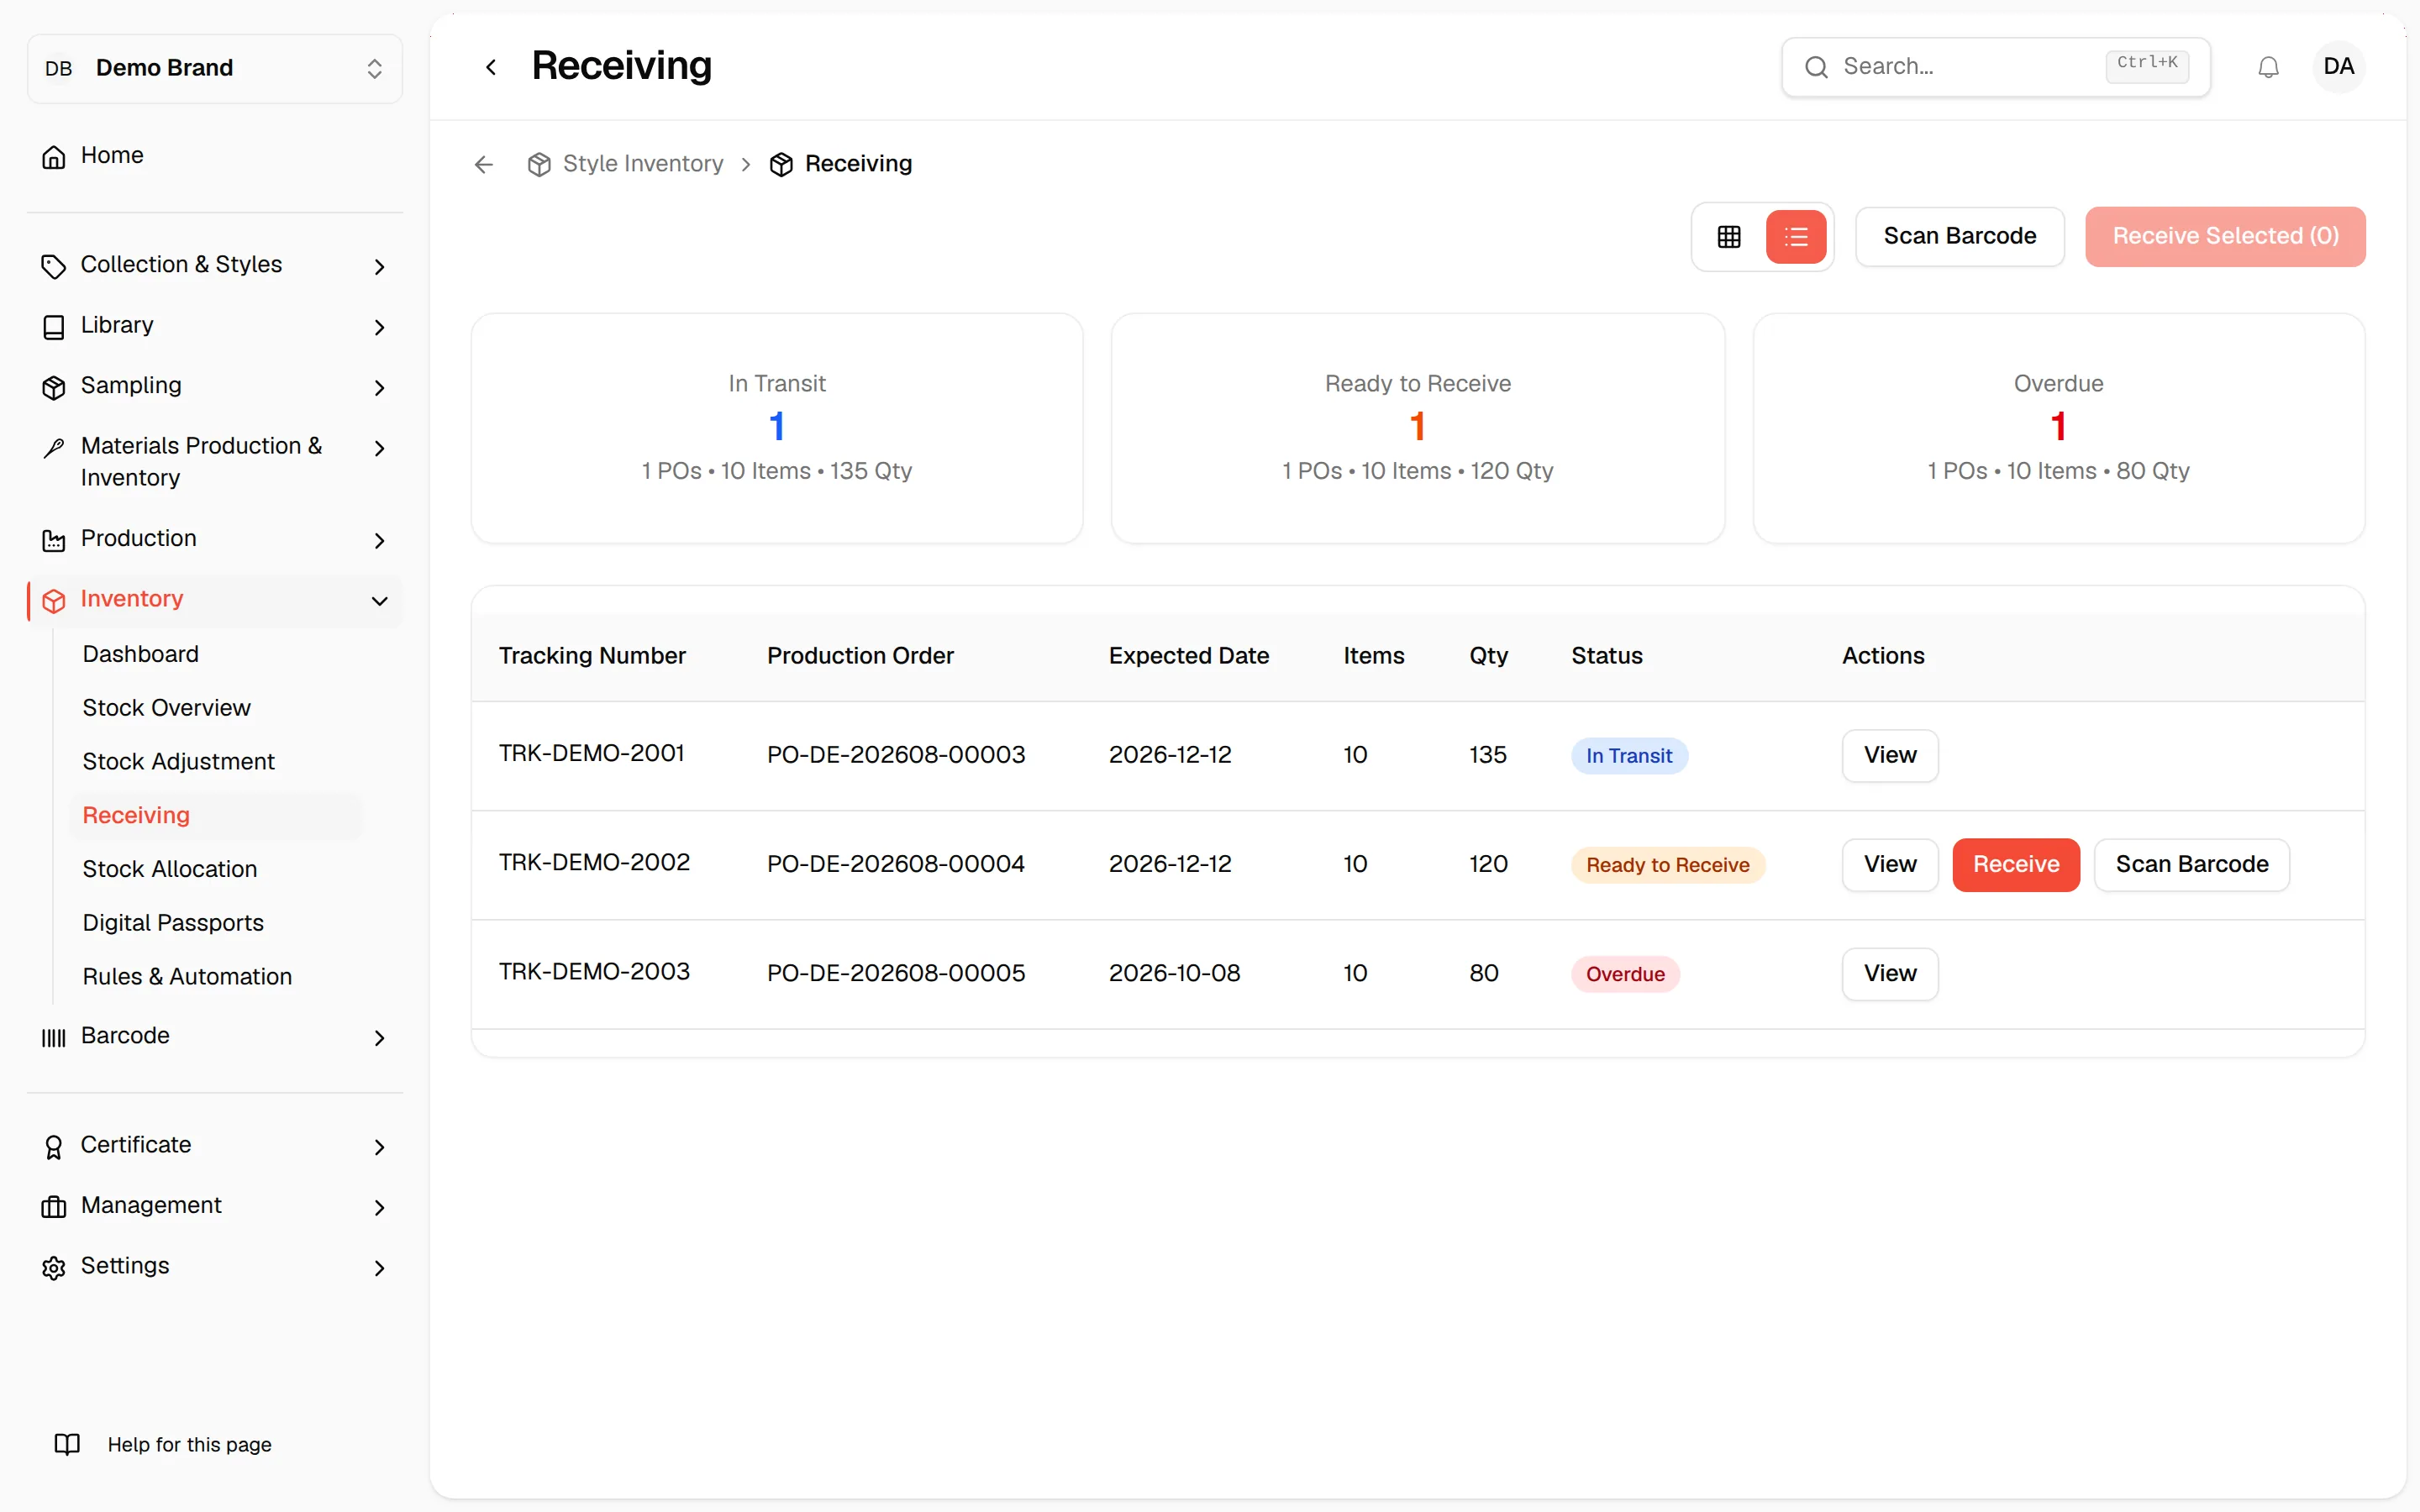Click the Ready to Receive summary card
The image size is (2420, 1512).
[1417, 428]
